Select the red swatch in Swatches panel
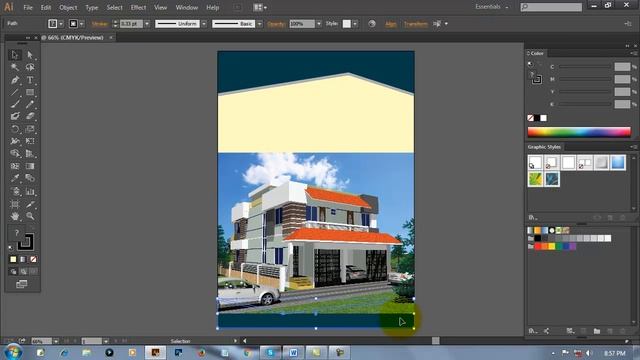 pyautogui.click(x=538, y=246)
